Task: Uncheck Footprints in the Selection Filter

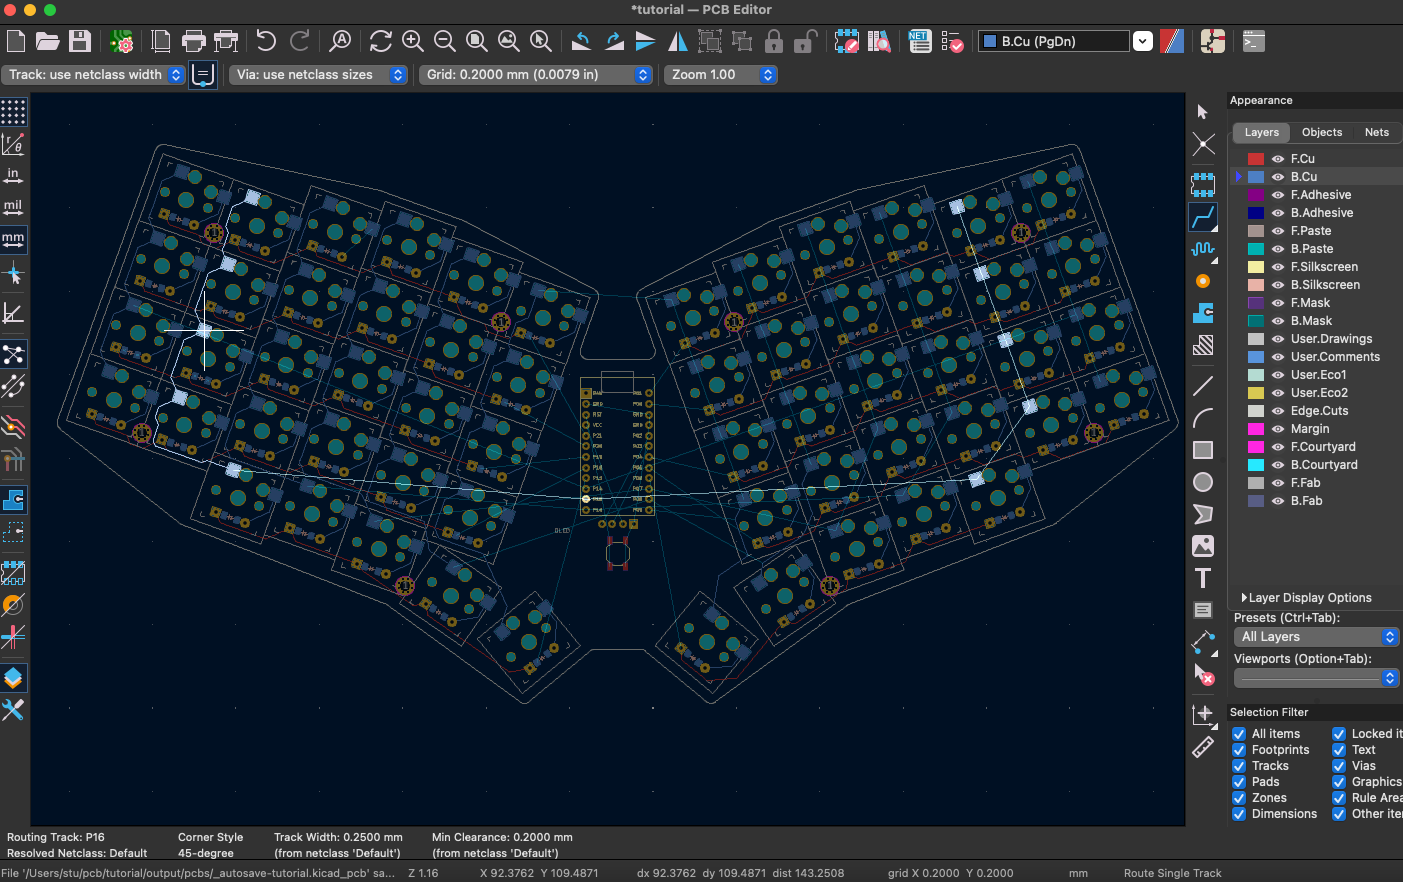Action: coord(1239,749)
